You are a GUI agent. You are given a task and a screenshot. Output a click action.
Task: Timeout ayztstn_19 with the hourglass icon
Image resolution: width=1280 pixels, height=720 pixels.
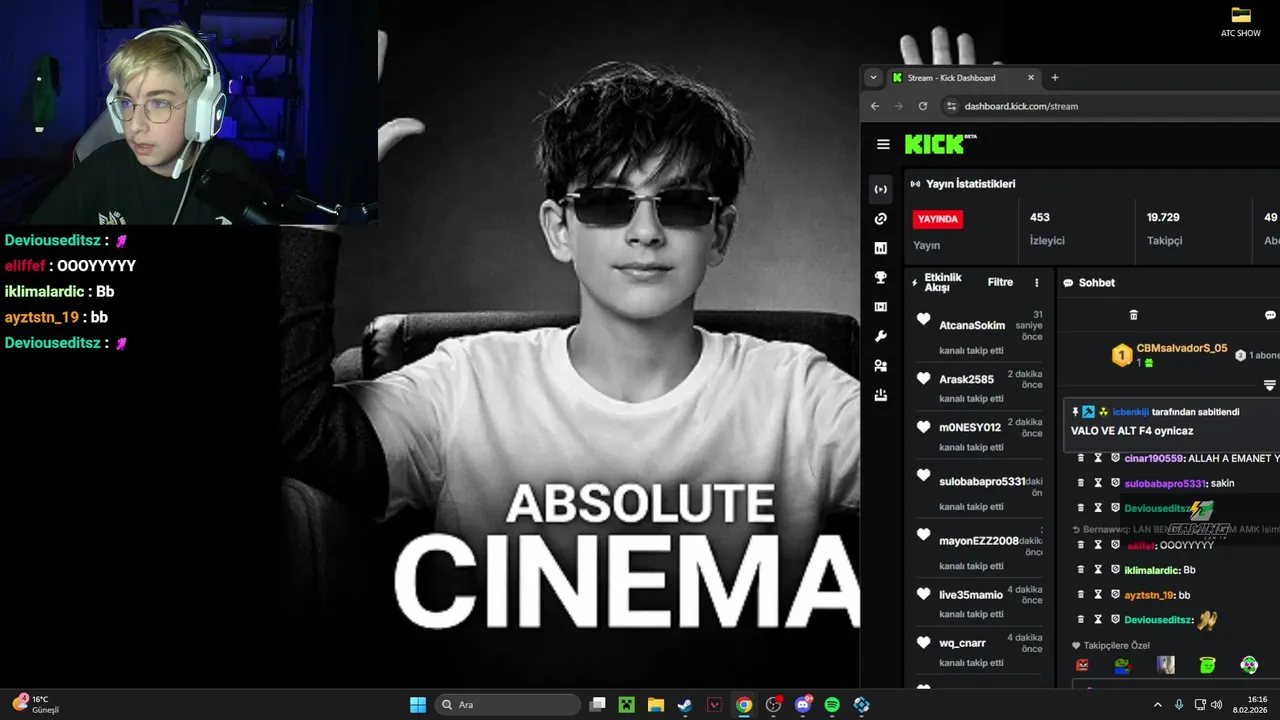(x=1097, y=595)
